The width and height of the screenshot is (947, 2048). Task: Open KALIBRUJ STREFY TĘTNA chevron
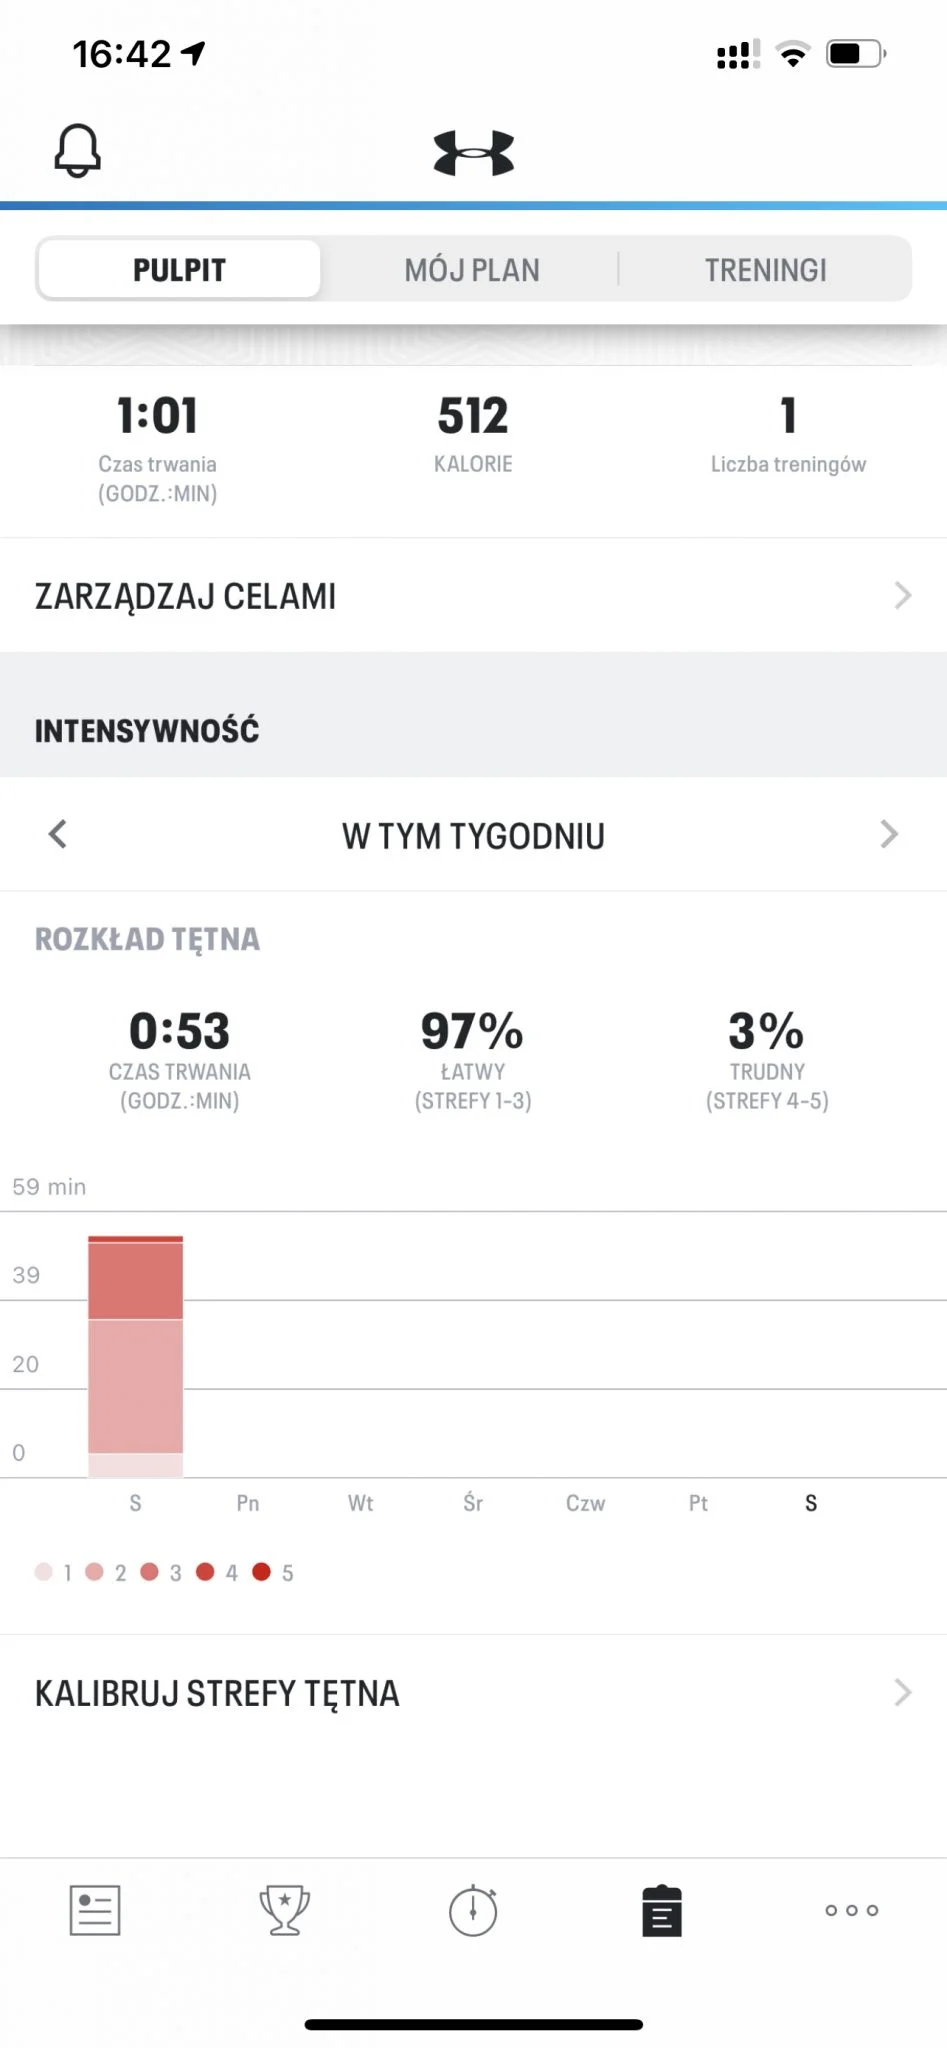(902, 1692)
